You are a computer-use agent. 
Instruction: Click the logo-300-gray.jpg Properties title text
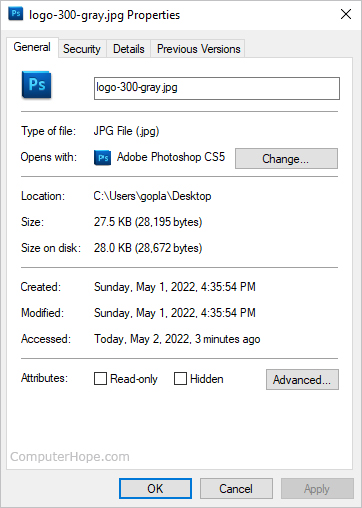click(x=104, y=15)
